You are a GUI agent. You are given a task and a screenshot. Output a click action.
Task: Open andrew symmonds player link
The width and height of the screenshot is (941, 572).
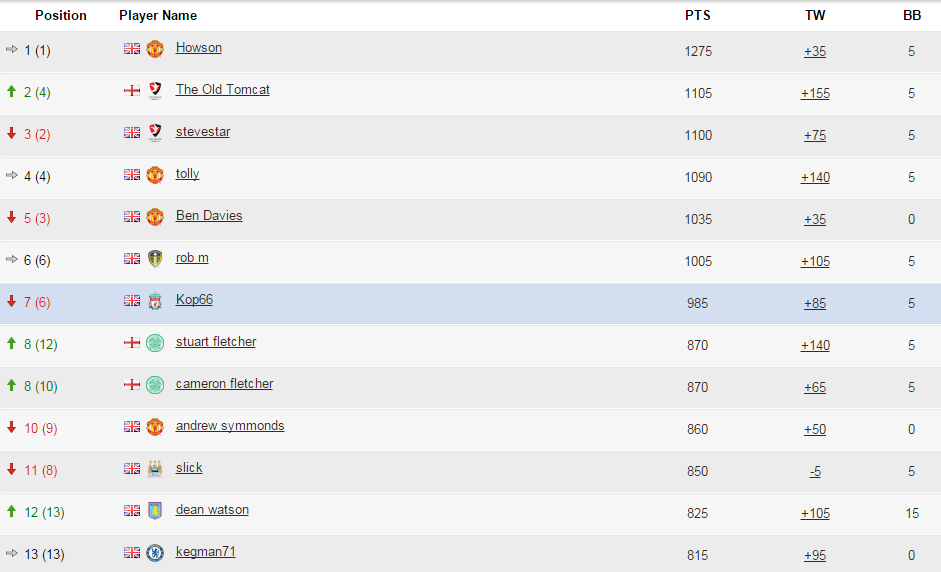(230, 425)
